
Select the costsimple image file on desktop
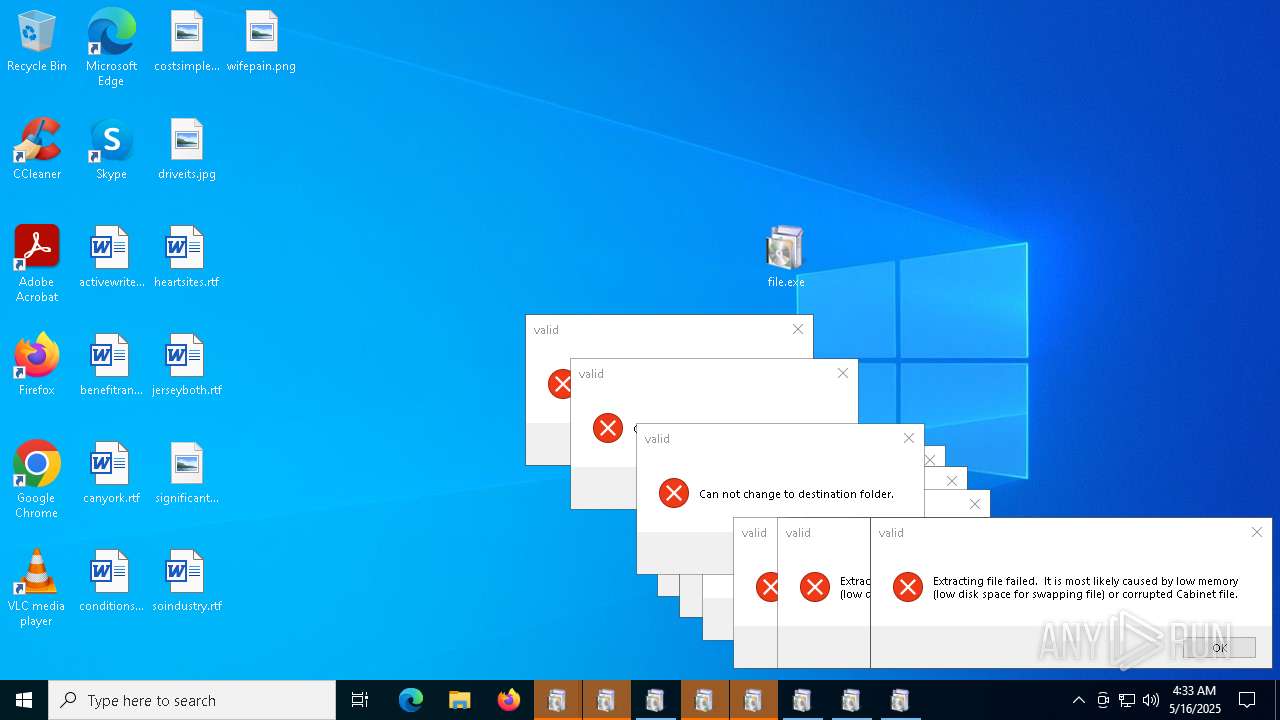187,42
